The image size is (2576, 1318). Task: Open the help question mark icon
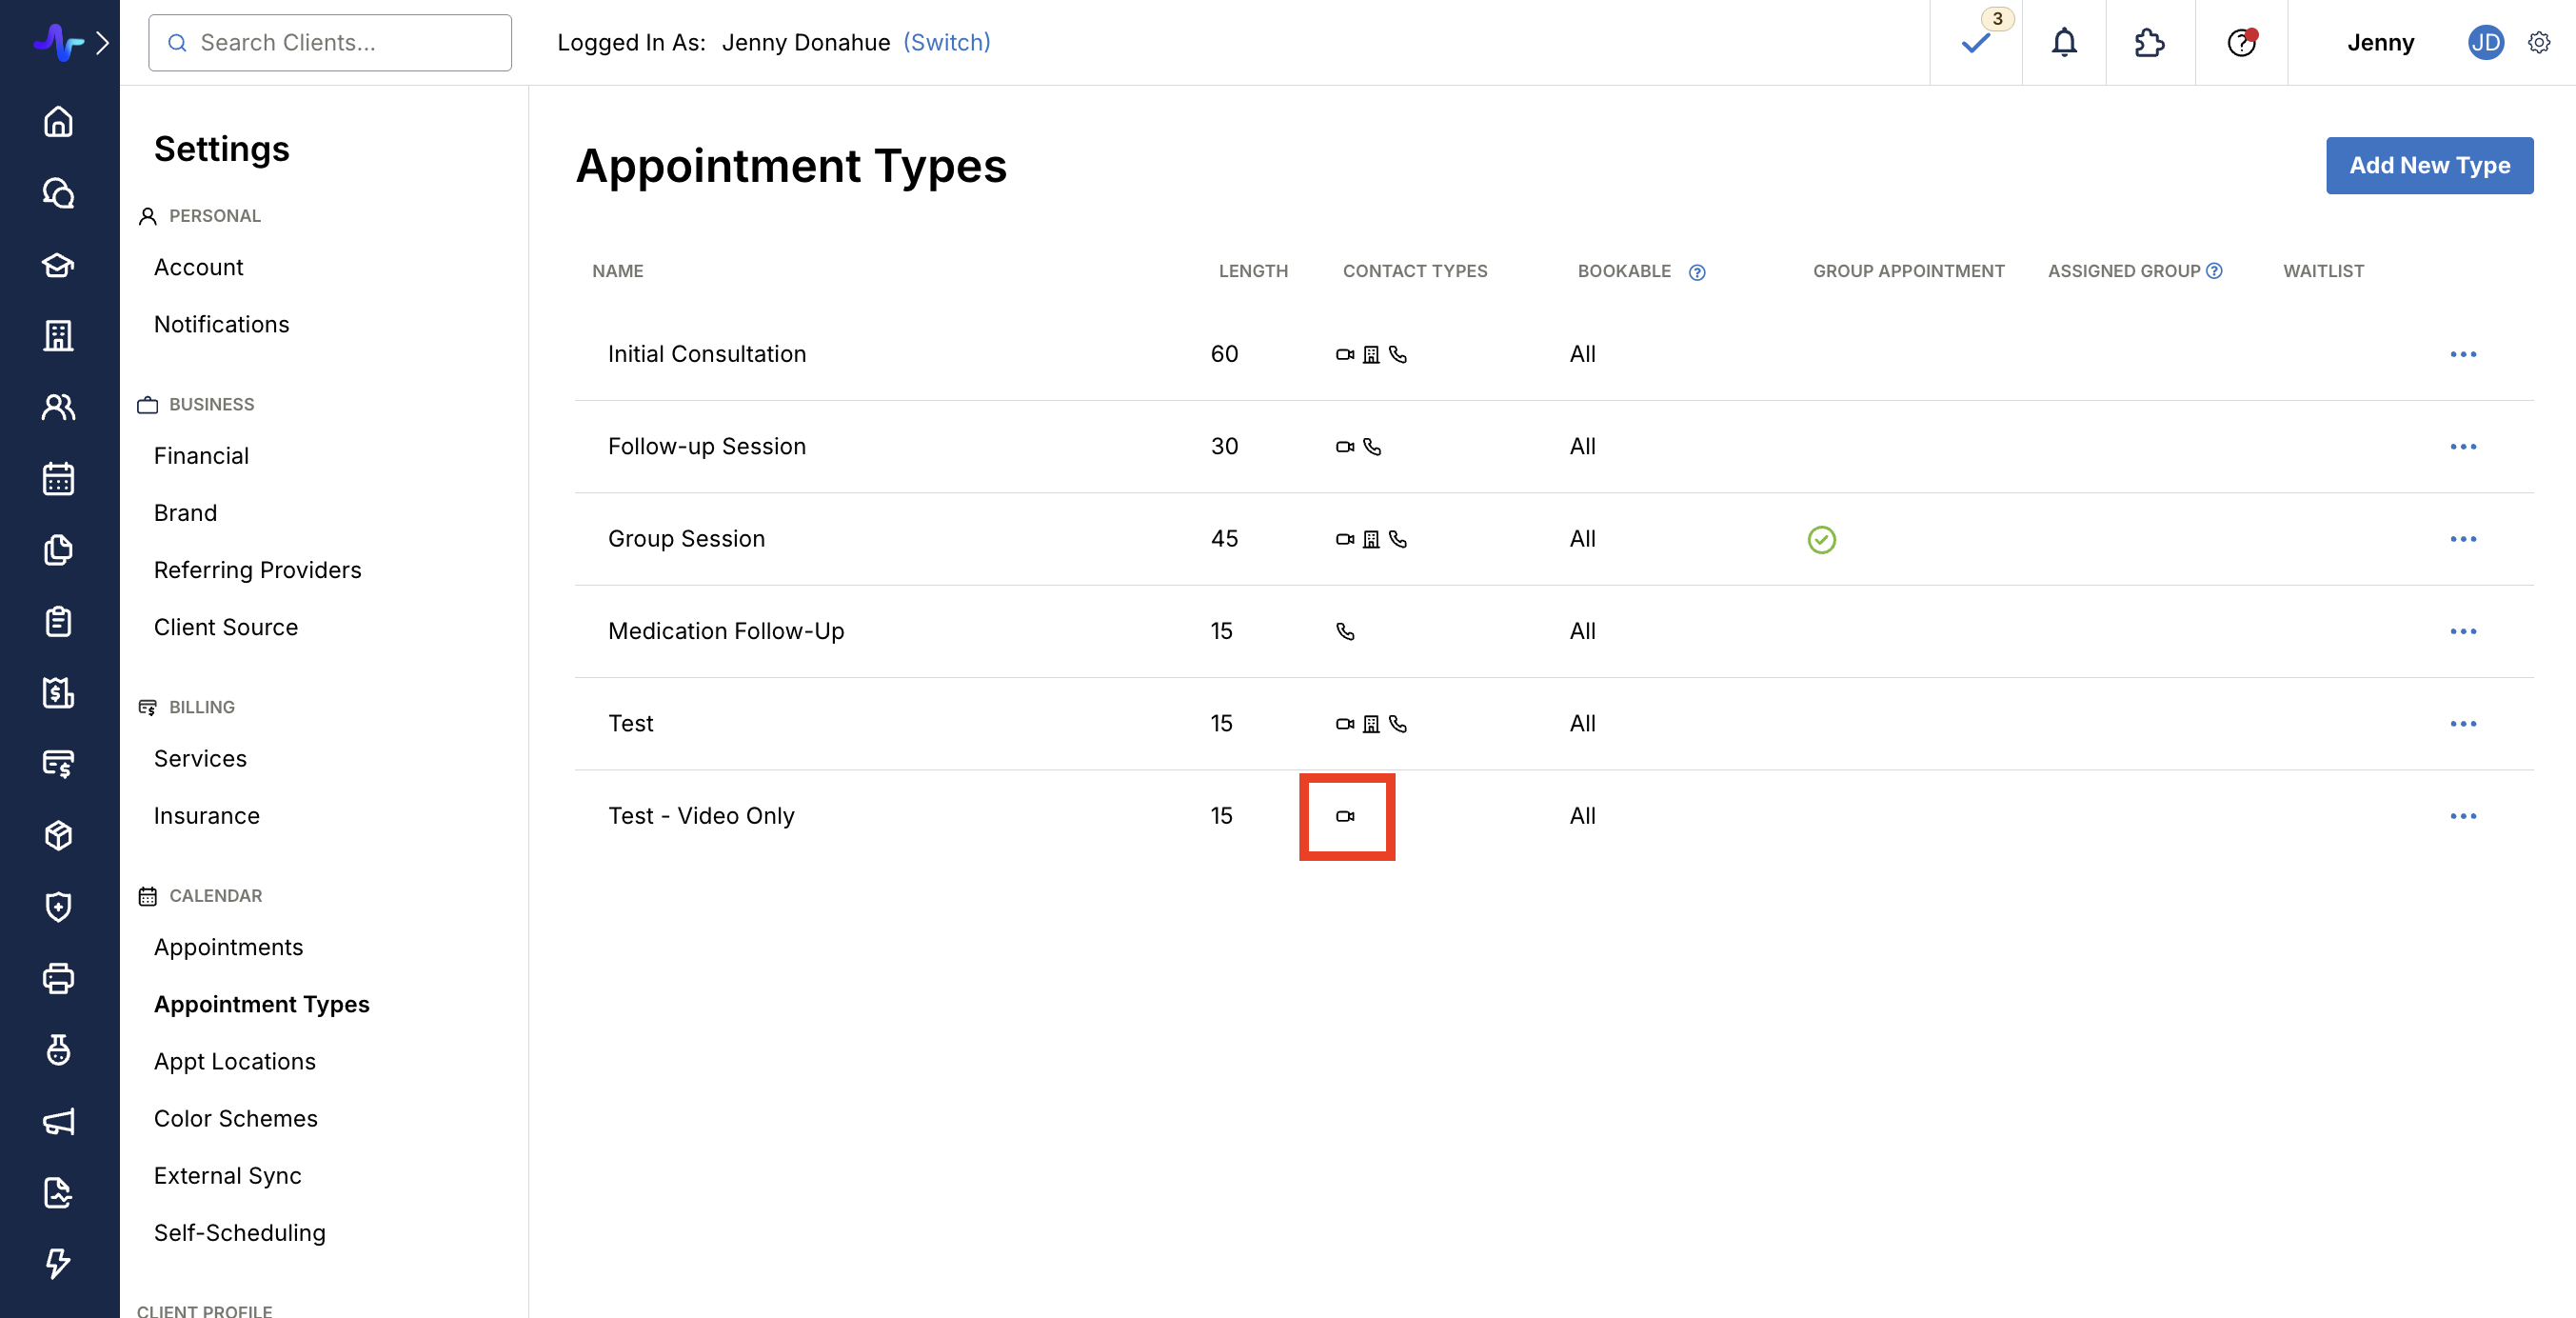click(2241, 42)
